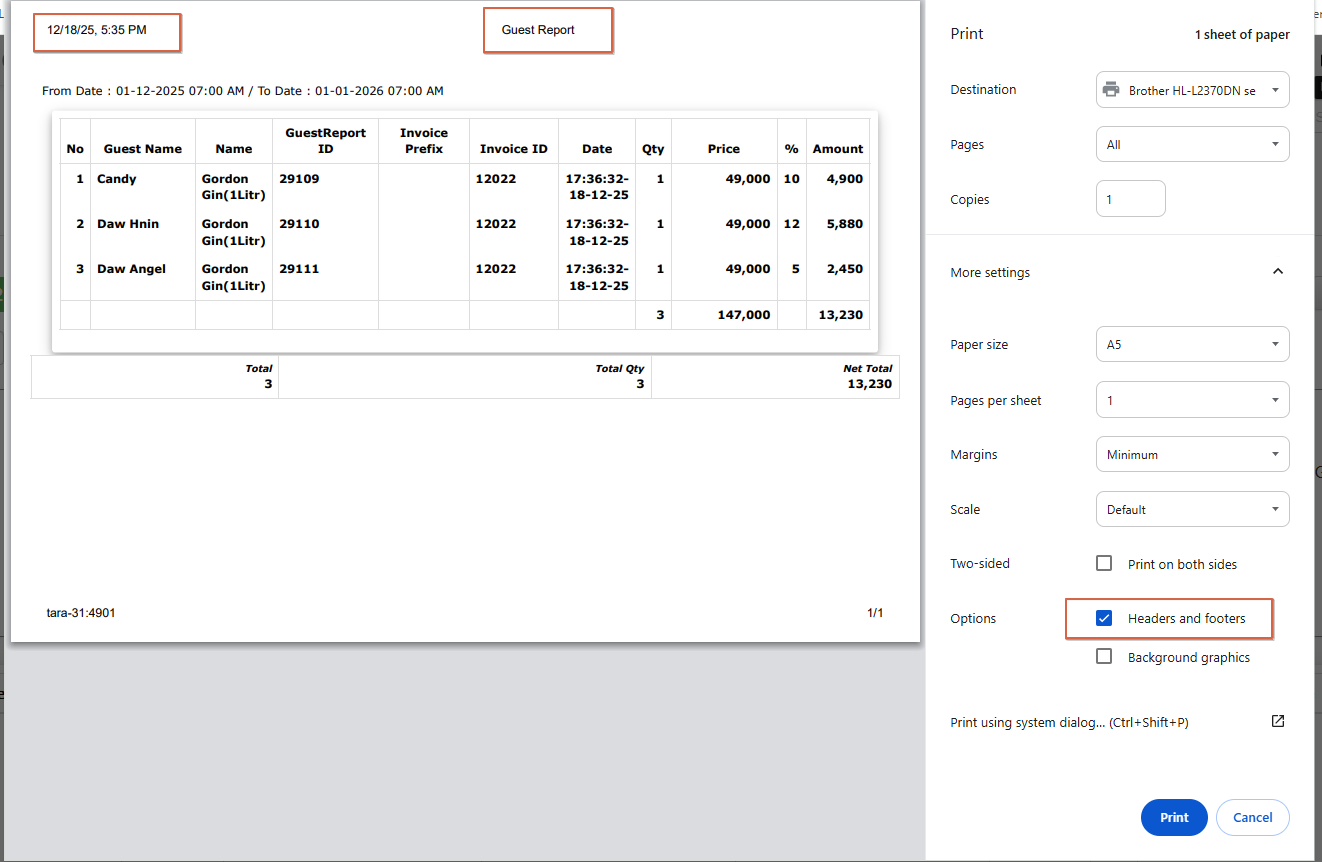Enable Background graphics checkbox
The height and width of the screenshot is (862, 1322).
coord(1104,656)
